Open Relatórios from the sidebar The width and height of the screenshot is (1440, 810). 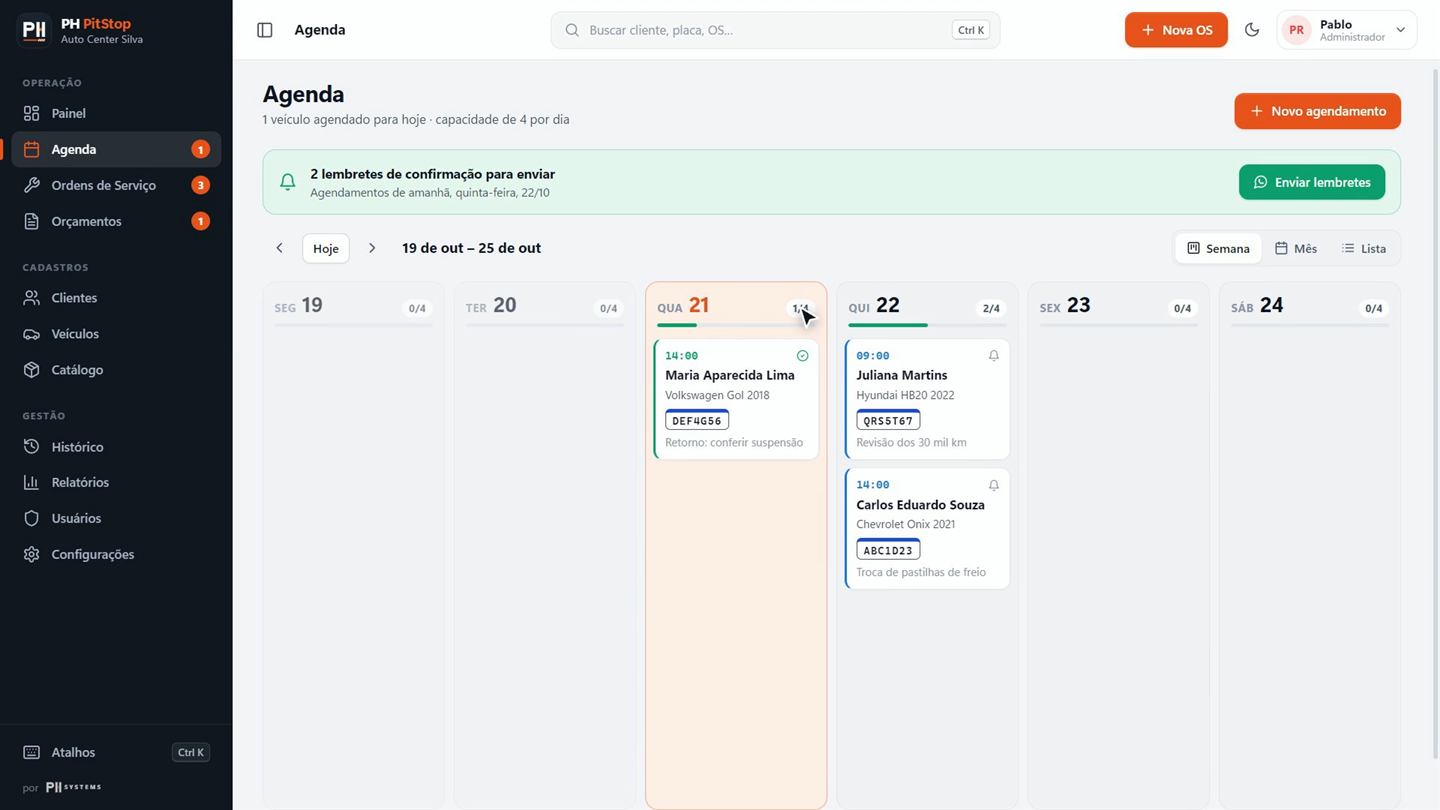coord(116,482)
